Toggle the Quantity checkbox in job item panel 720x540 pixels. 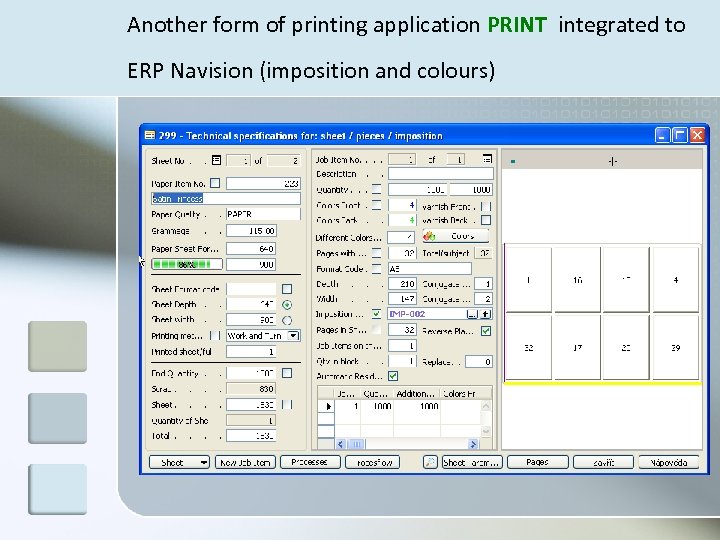(x=377, y=189)
